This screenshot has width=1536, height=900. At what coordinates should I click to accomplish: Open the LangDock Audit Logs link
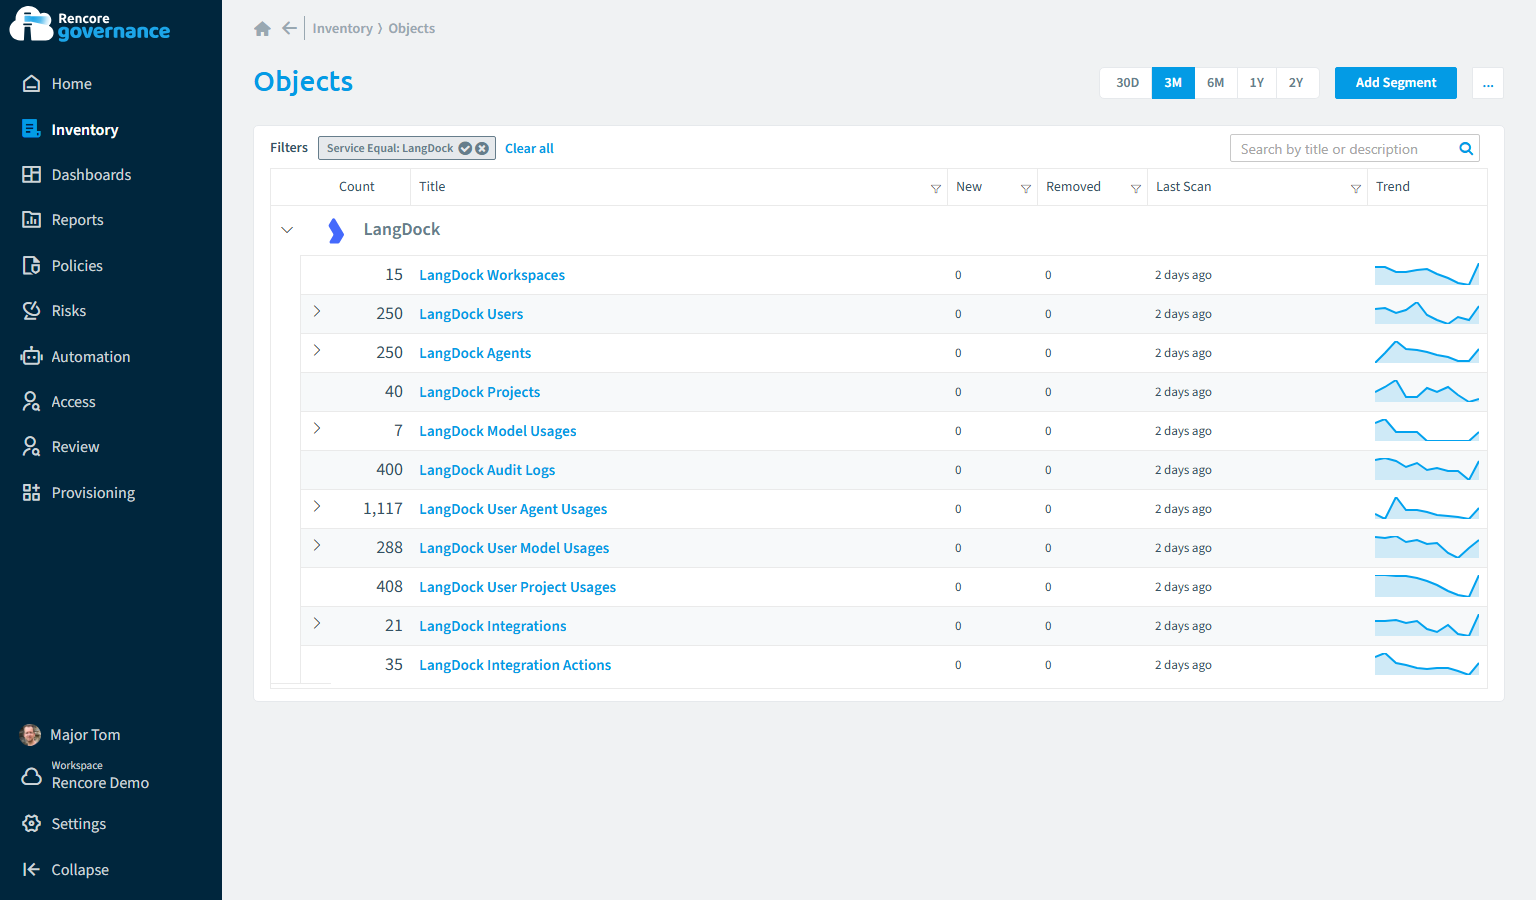[x=487, y=470]
